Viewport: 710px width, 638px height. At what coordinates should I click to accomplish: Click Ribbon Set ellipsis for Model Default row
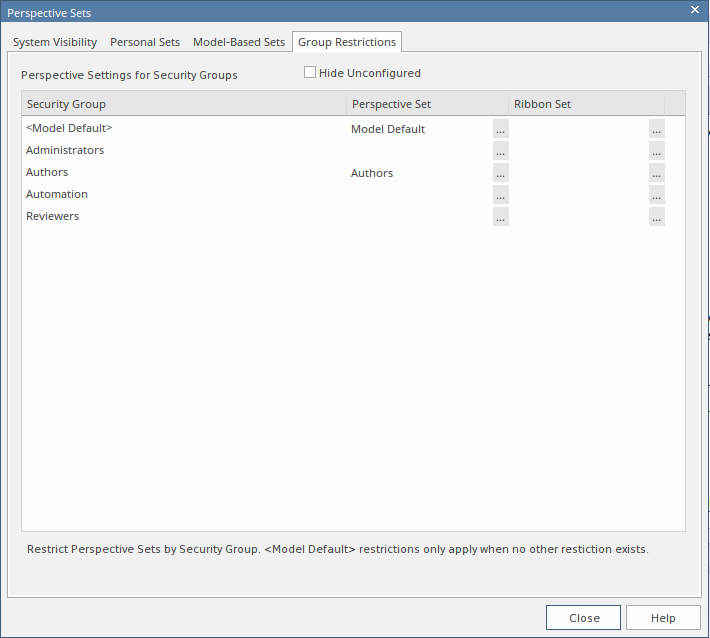coord(656,129)
